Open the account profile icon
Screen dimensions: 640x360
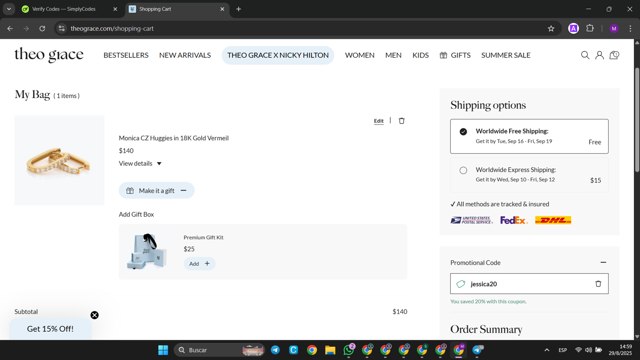[x=599, y=55]
